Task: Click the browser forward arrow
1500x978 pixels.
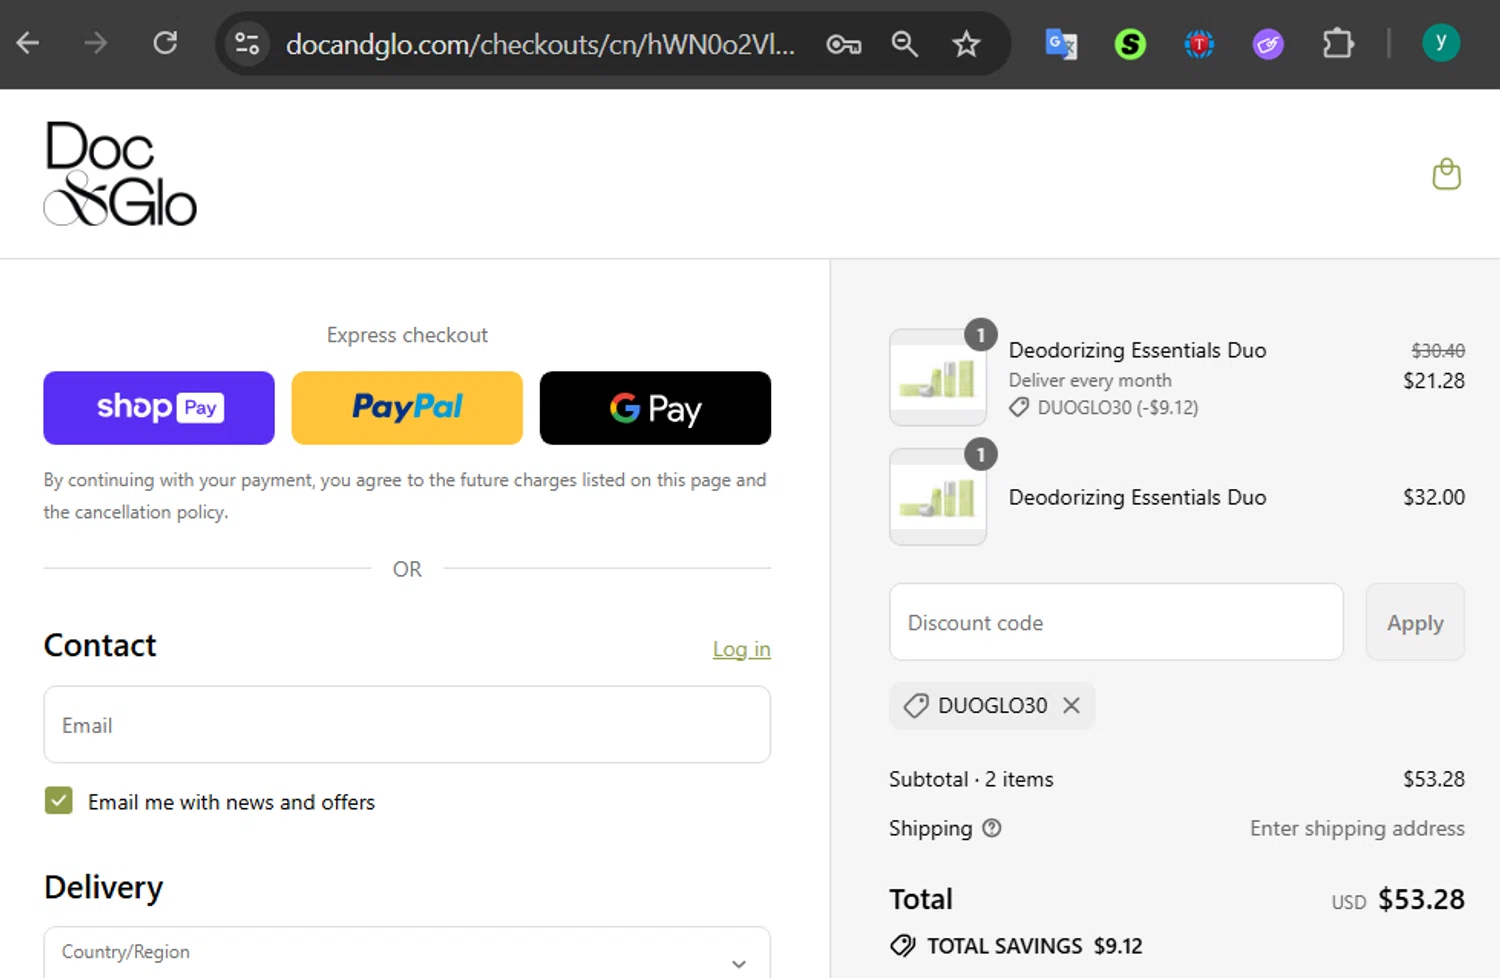Action: (x=96, y=43)
